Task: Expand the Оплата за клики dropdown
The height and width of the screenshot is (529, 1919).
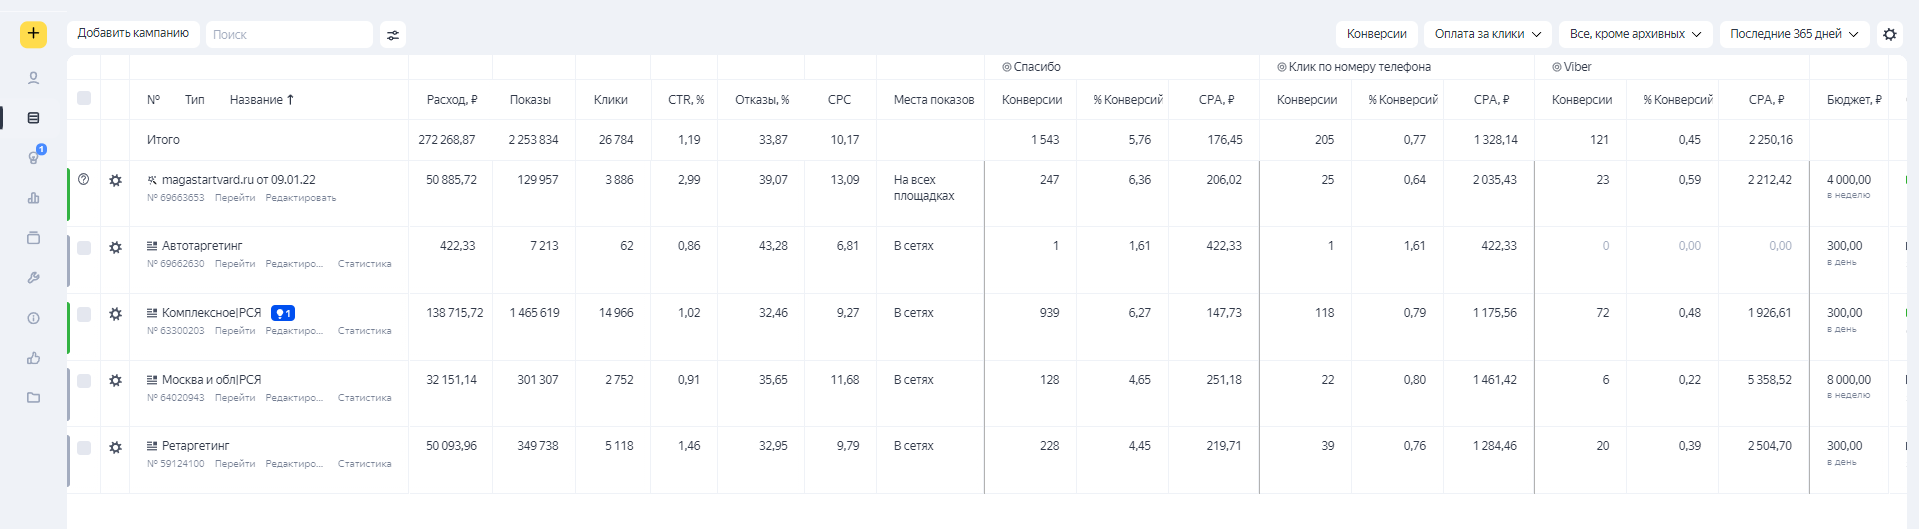Action: tap(1487, 34)
